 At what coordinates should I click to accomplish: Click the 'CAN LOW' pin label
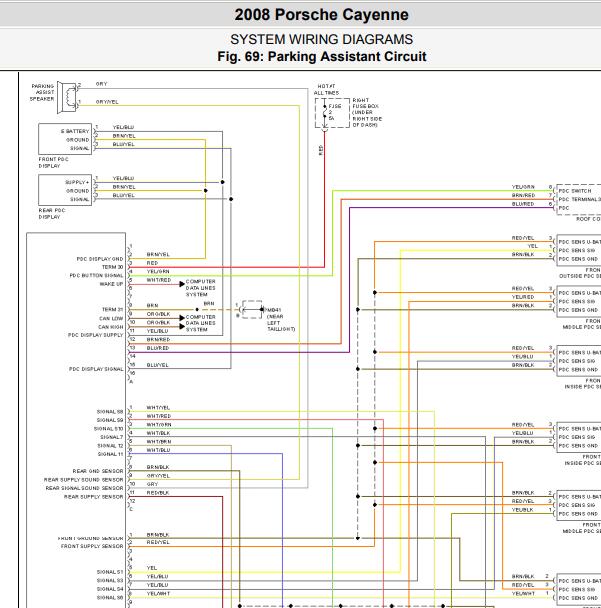pos(111,318)
